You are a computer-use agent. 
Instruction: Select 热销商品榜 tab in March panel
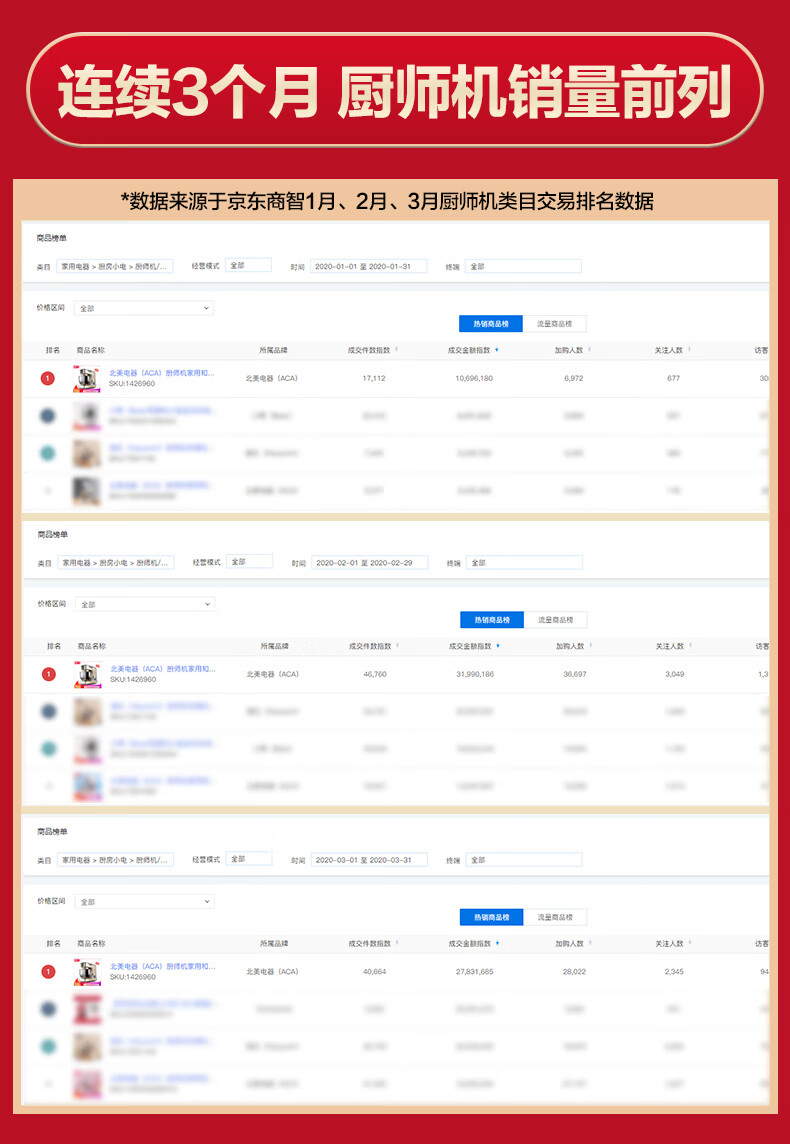pyautogui.click(x=492, y=917)
